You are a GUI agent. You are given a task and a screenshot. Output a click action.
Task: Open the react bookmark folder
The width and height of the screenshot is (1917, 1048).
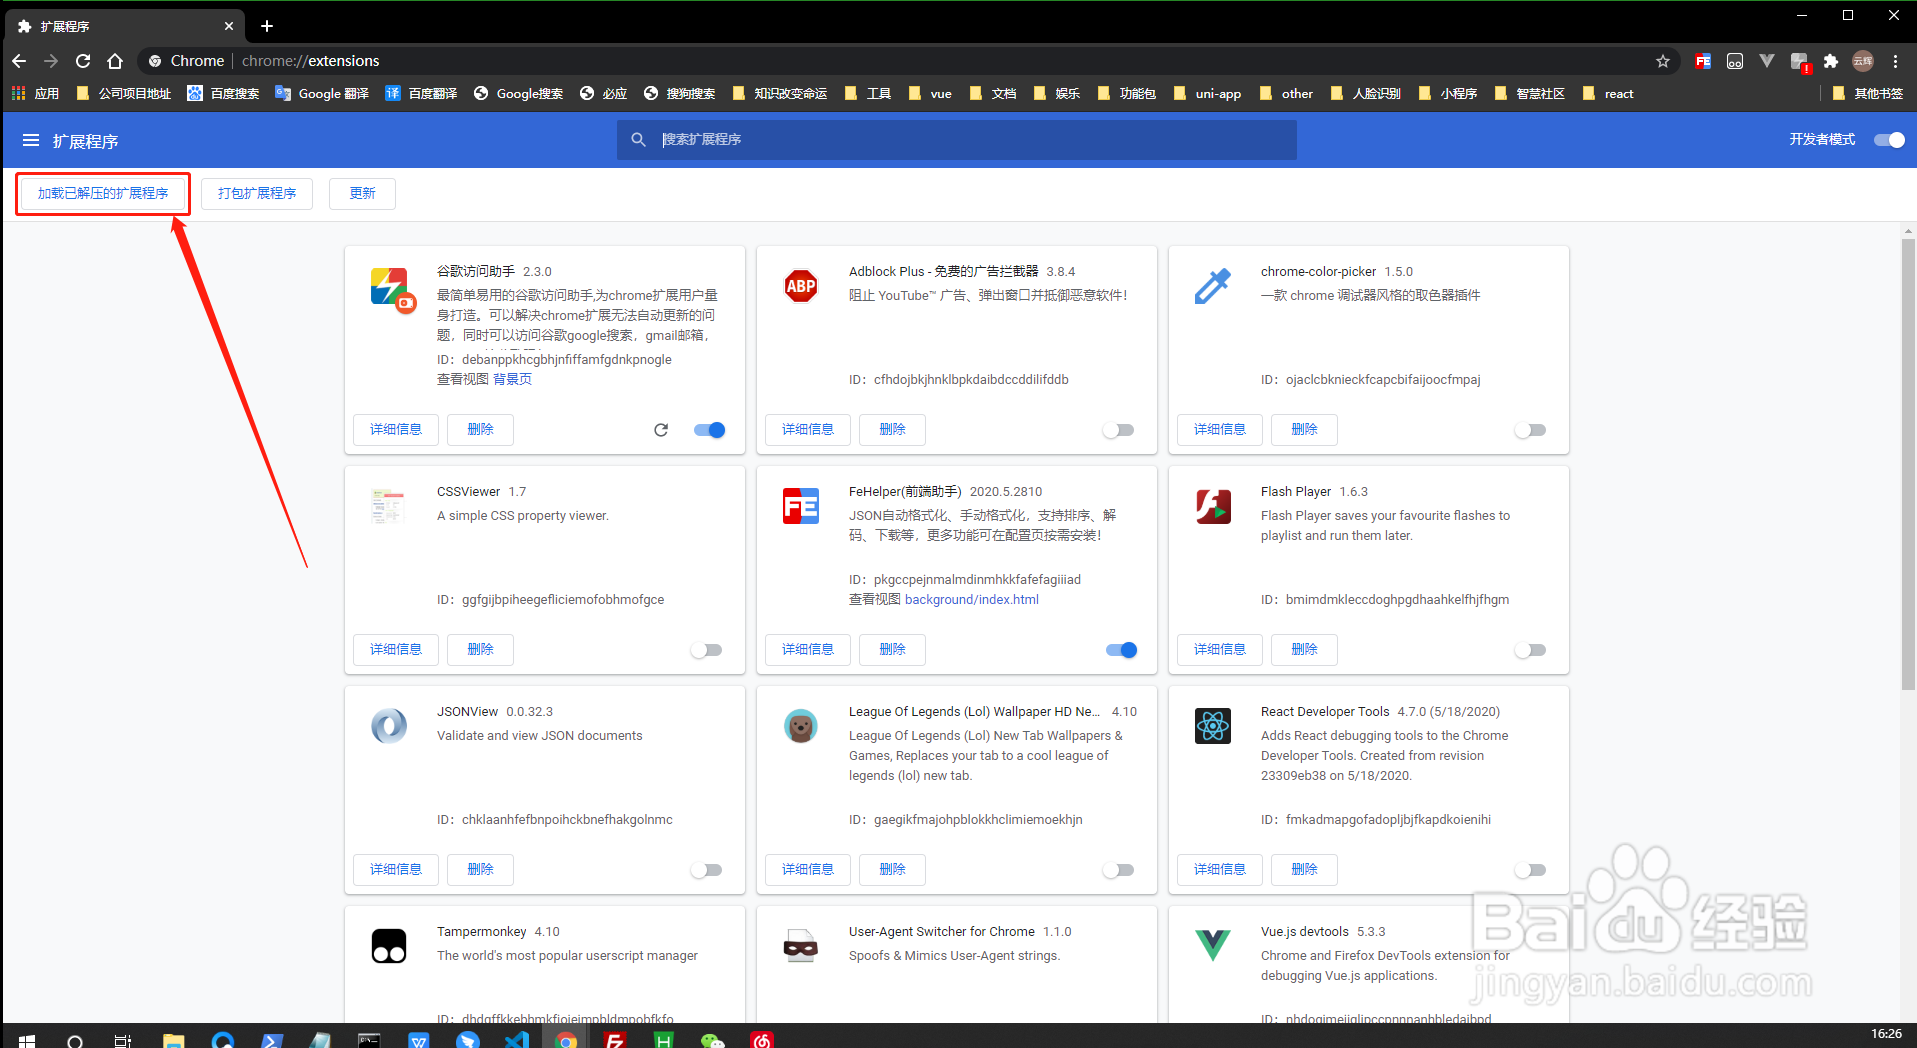tap(1608, 94)
